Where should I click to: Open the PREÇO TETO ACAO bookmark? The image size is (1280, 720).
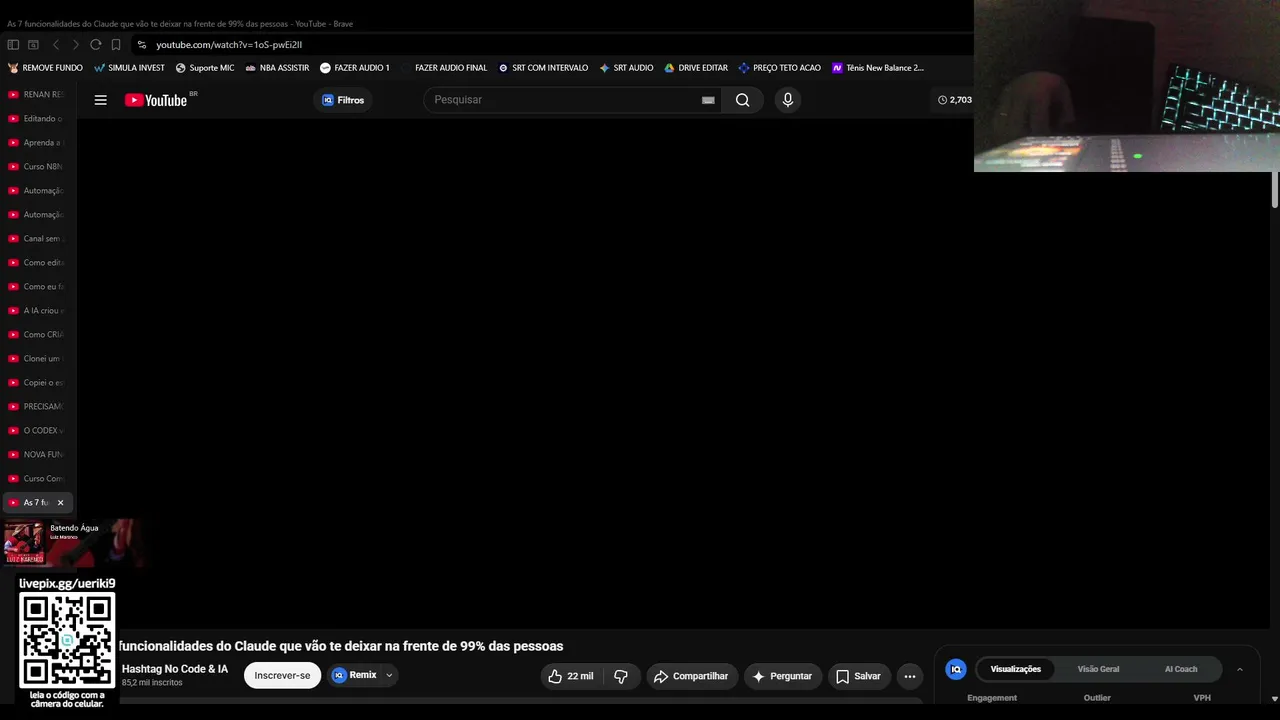(x=779, y=68)
